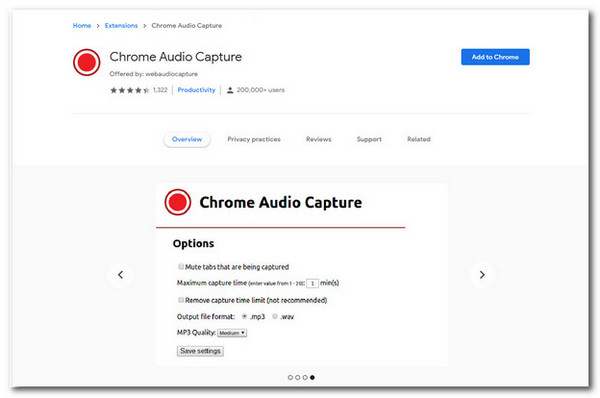This screenshot has height=398, width=600.
Task: Click the 'Chrome Audio Capture' page title
Action: tap(176, 57)
